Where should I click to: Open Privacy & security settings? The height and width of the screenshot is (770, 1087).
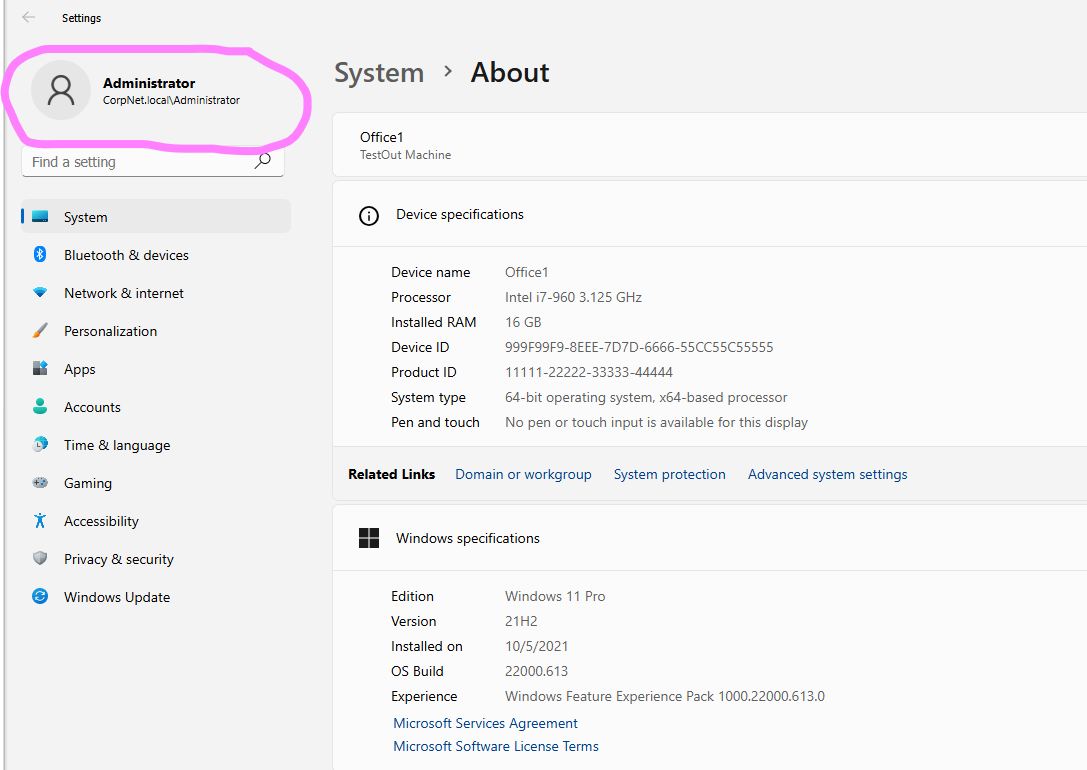[x=156, y=559]
